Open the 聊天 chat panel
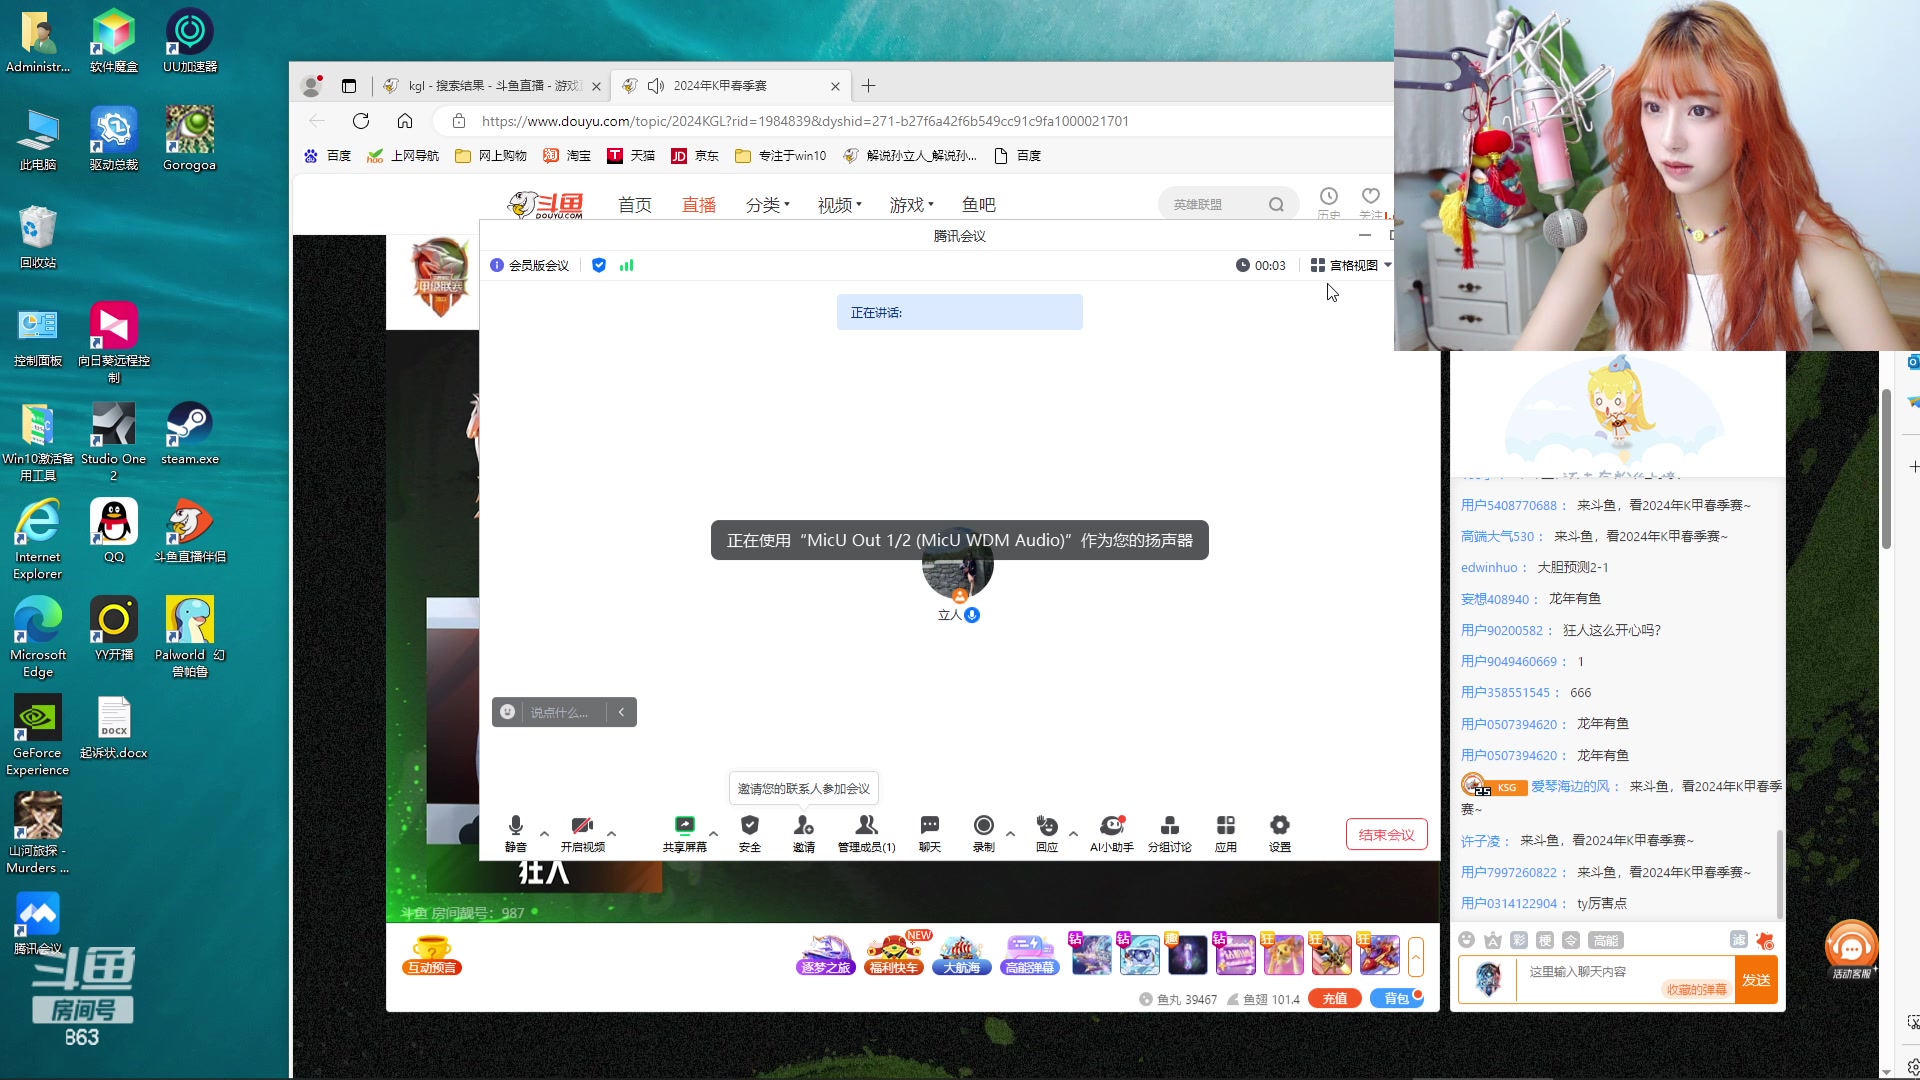The height and width of the screenshot is (1080, 1920). [x=930, y=833]
